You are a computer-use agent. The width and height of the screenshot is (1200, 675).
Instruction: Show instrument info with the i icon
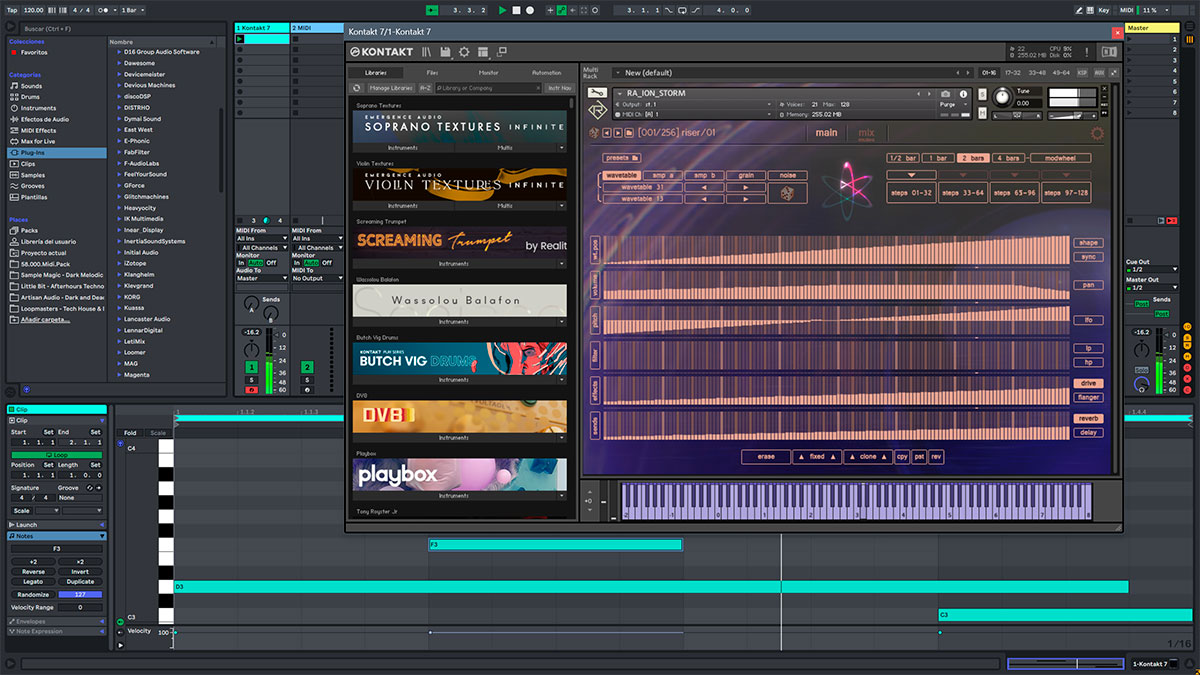pyautogui.click(x=962, y=94)
